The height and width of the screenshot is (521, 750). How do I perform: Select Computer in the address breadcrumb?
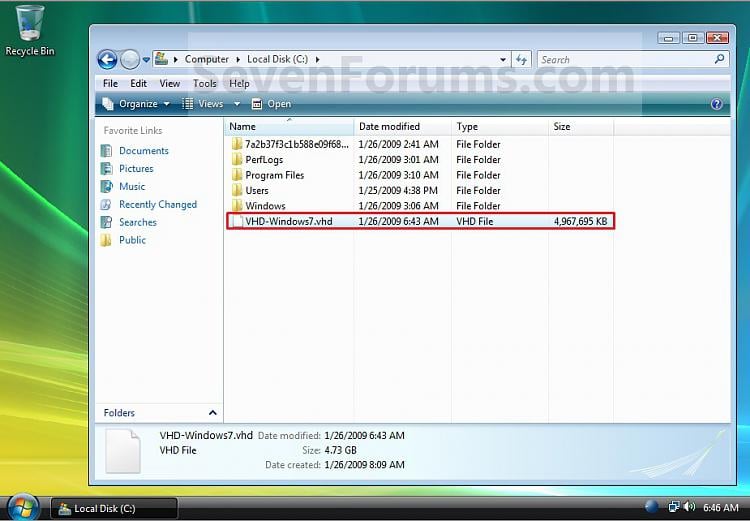click(207, 59)
